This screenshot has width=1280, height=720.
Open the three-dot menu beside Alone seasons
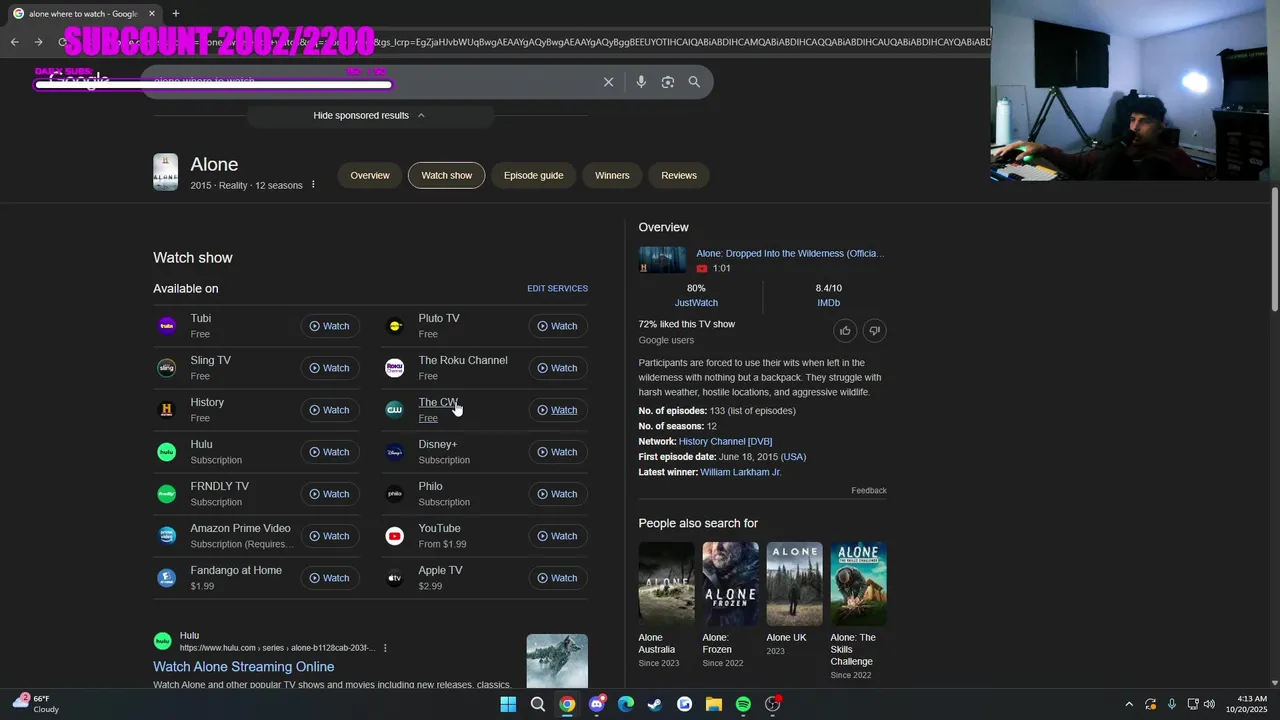click(313, 185)
